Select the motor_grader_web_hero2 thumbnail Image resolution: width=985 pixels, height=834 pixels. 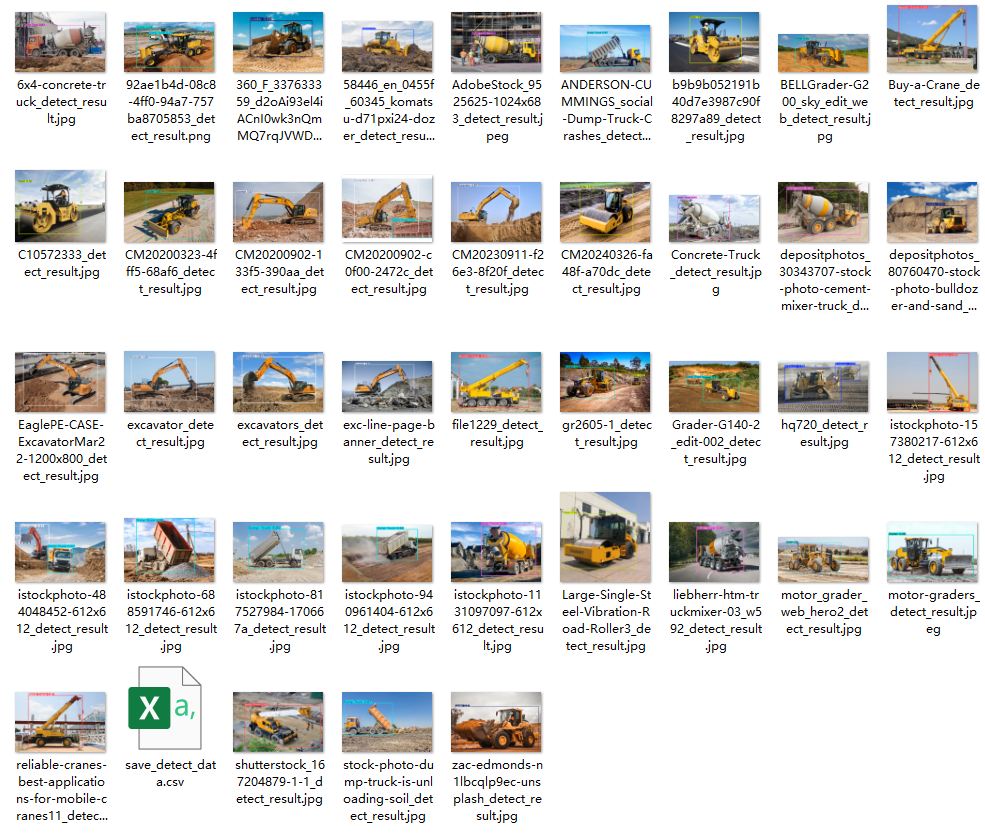(x=824, y=560)
